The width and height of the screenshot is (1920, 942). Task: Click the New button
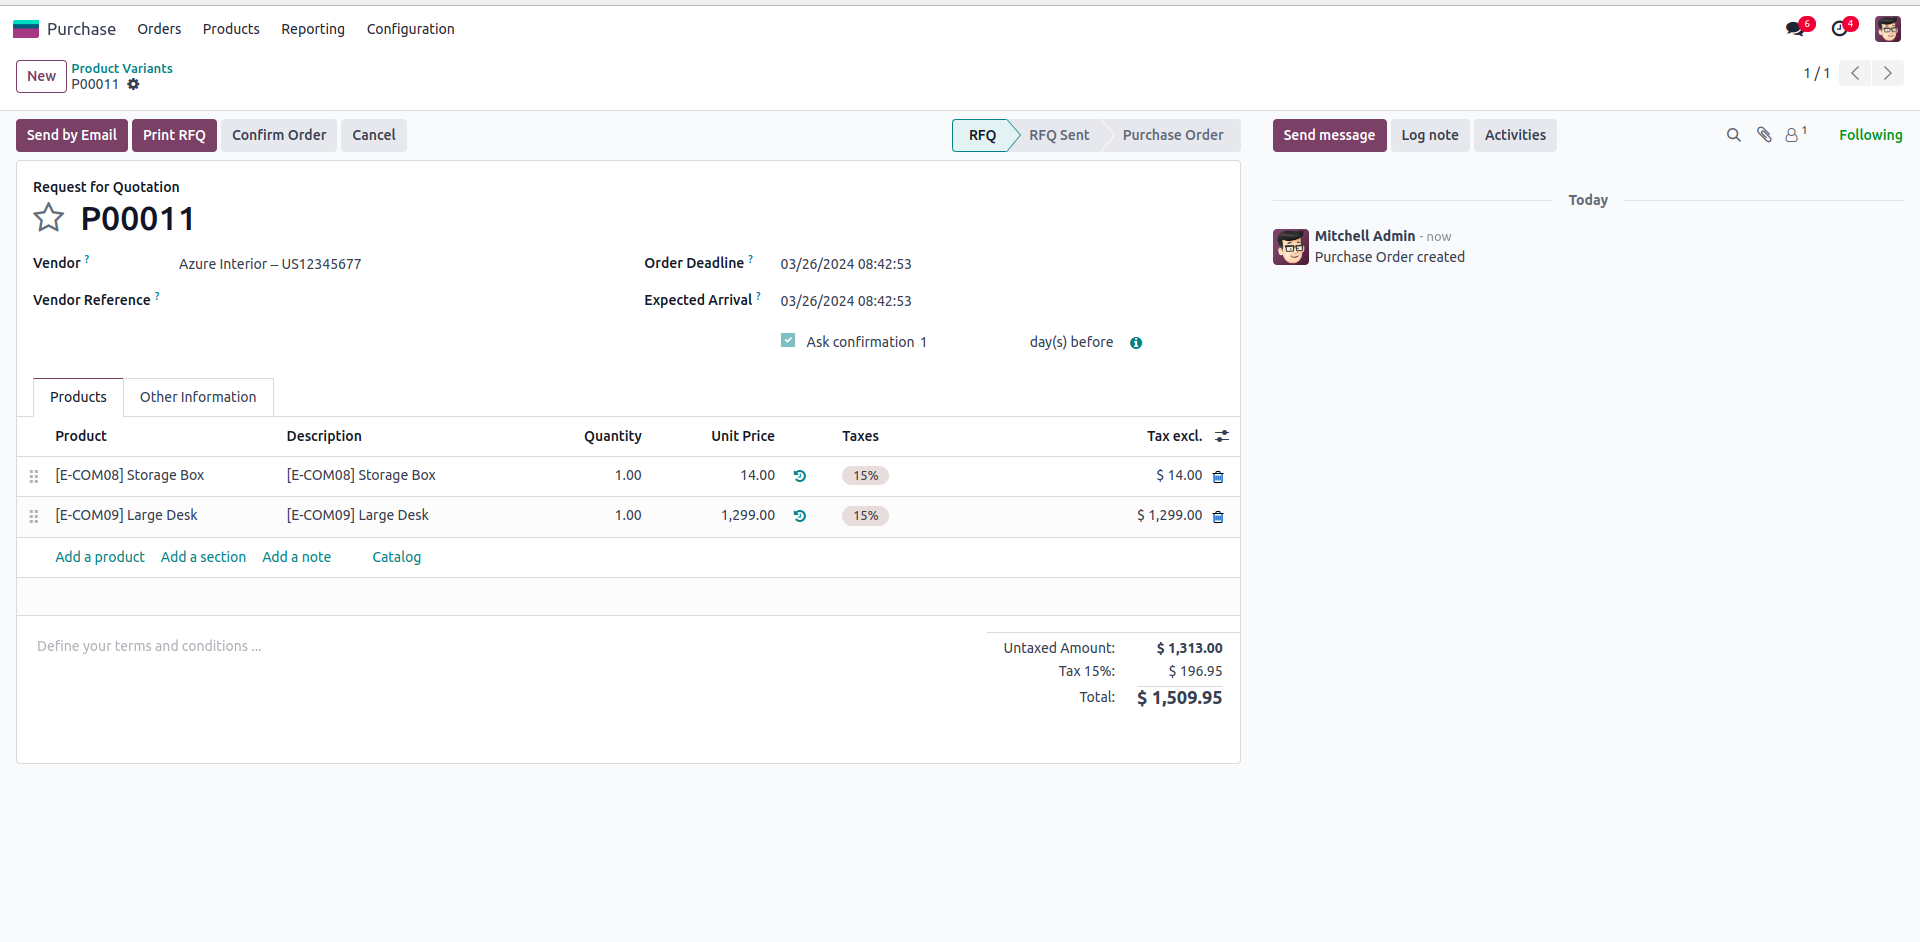point(41,76)
